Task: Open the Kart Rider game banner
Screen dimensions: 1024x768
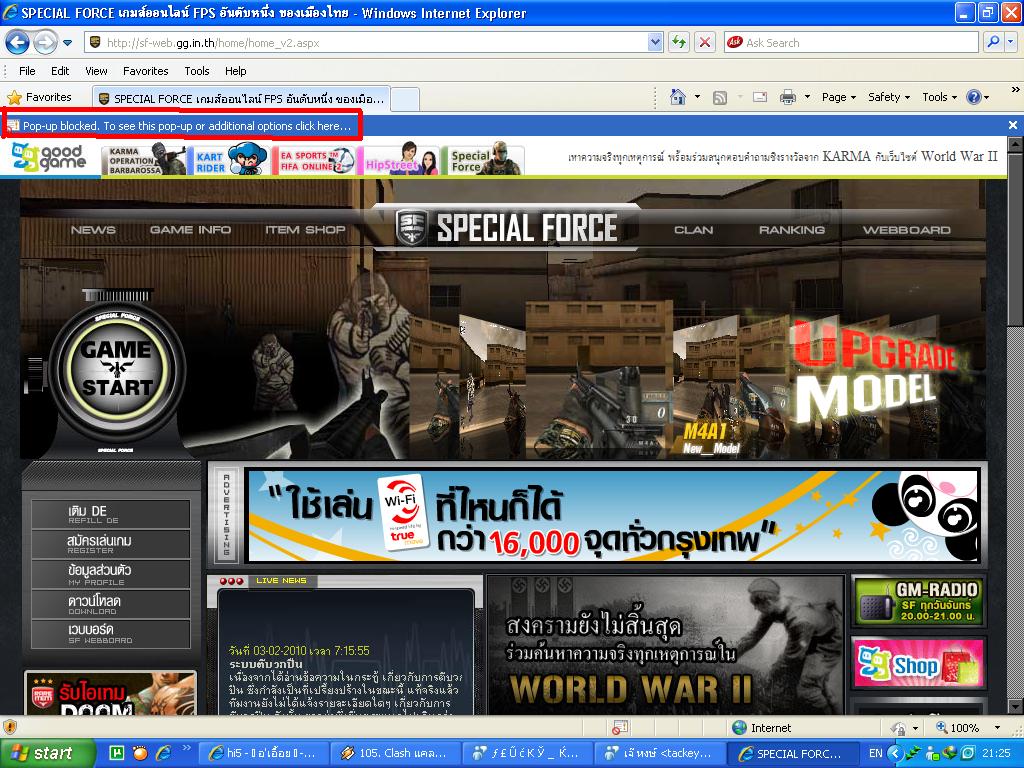Action: click(x=230, y=159)
